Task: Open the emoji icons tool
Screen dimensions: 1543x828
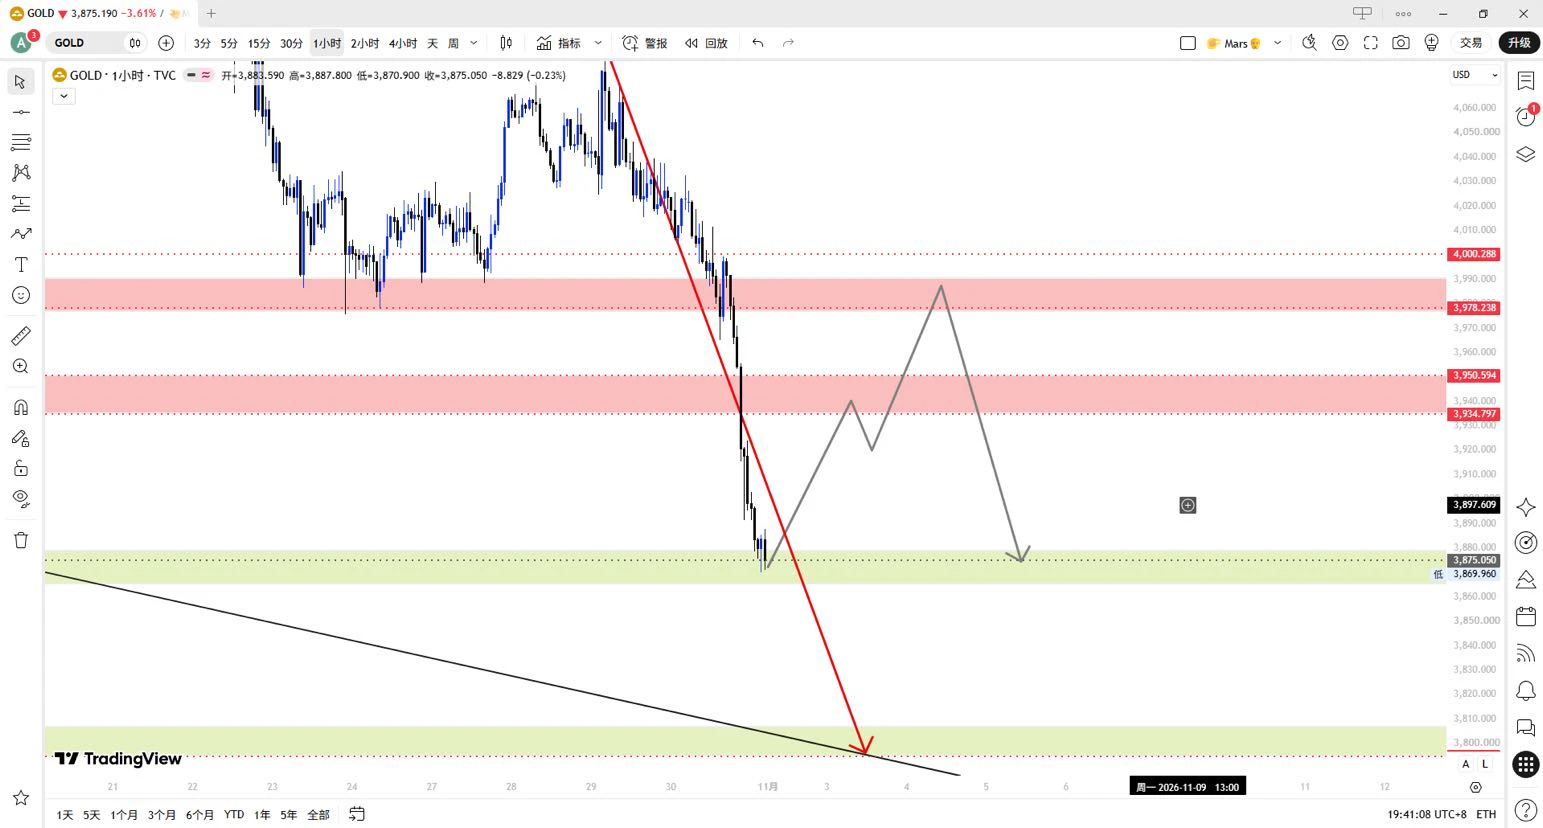Action: coord(20,295)
